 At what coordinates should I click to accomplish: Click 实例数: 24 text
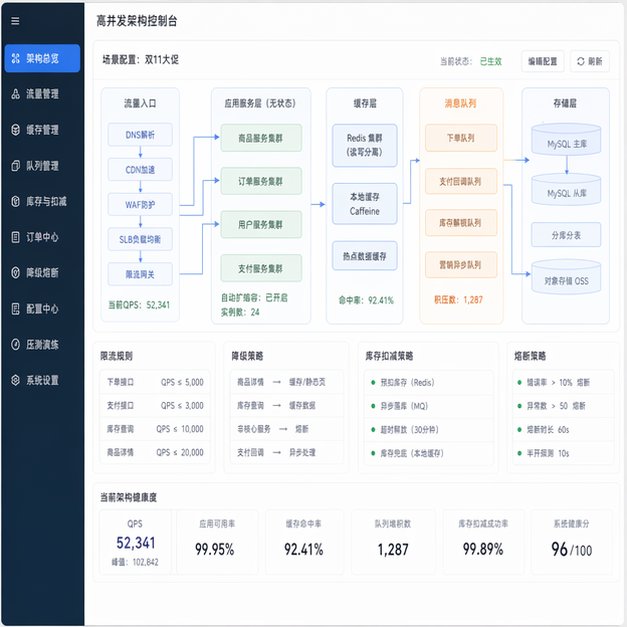pos(240,312)
